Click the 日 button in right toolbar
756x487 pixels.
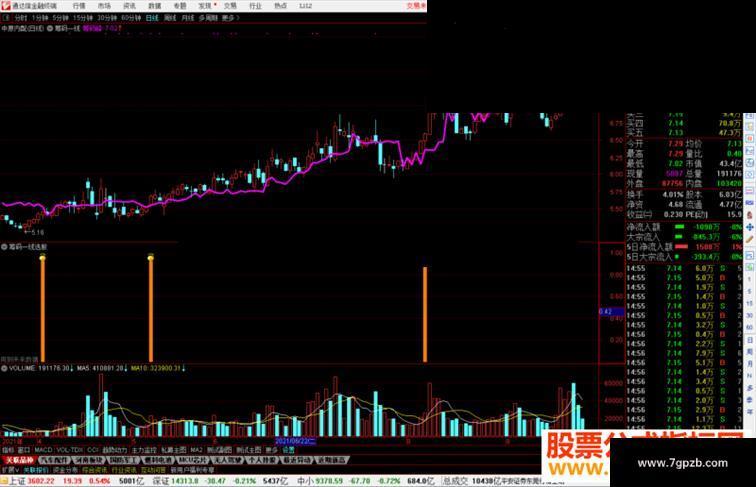pyautogui.click(x=750, y=340)
